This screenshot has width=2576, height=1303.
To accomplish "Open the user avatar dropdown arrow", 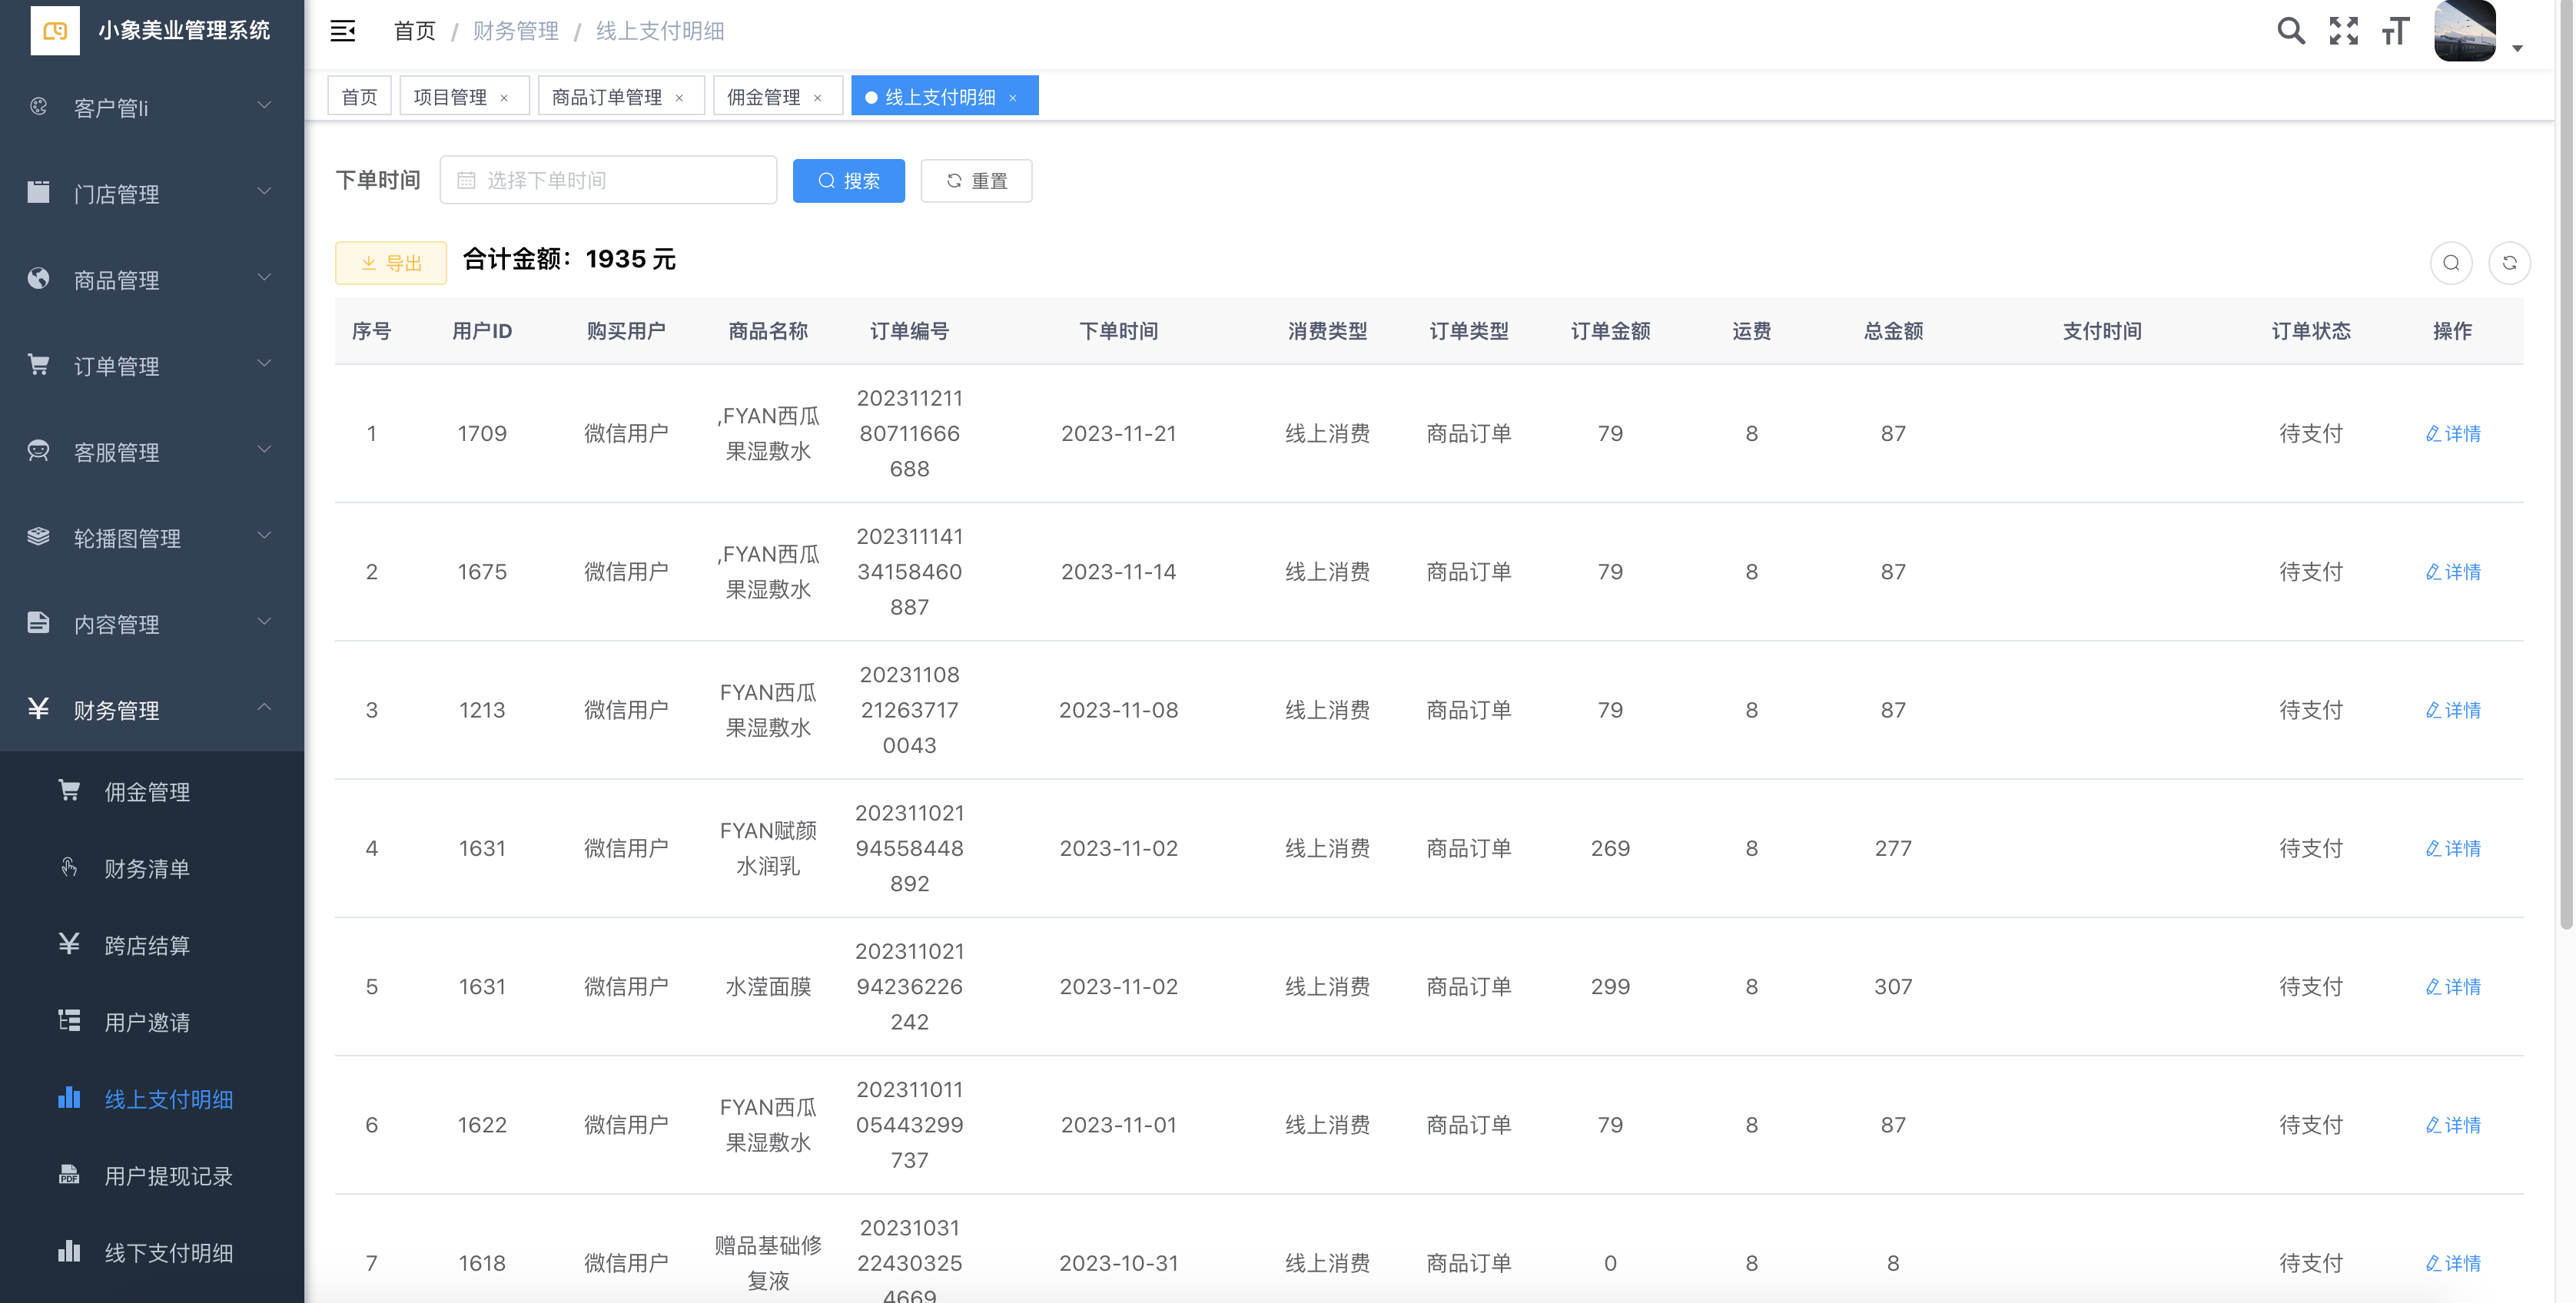I will tap(2517, 48).
